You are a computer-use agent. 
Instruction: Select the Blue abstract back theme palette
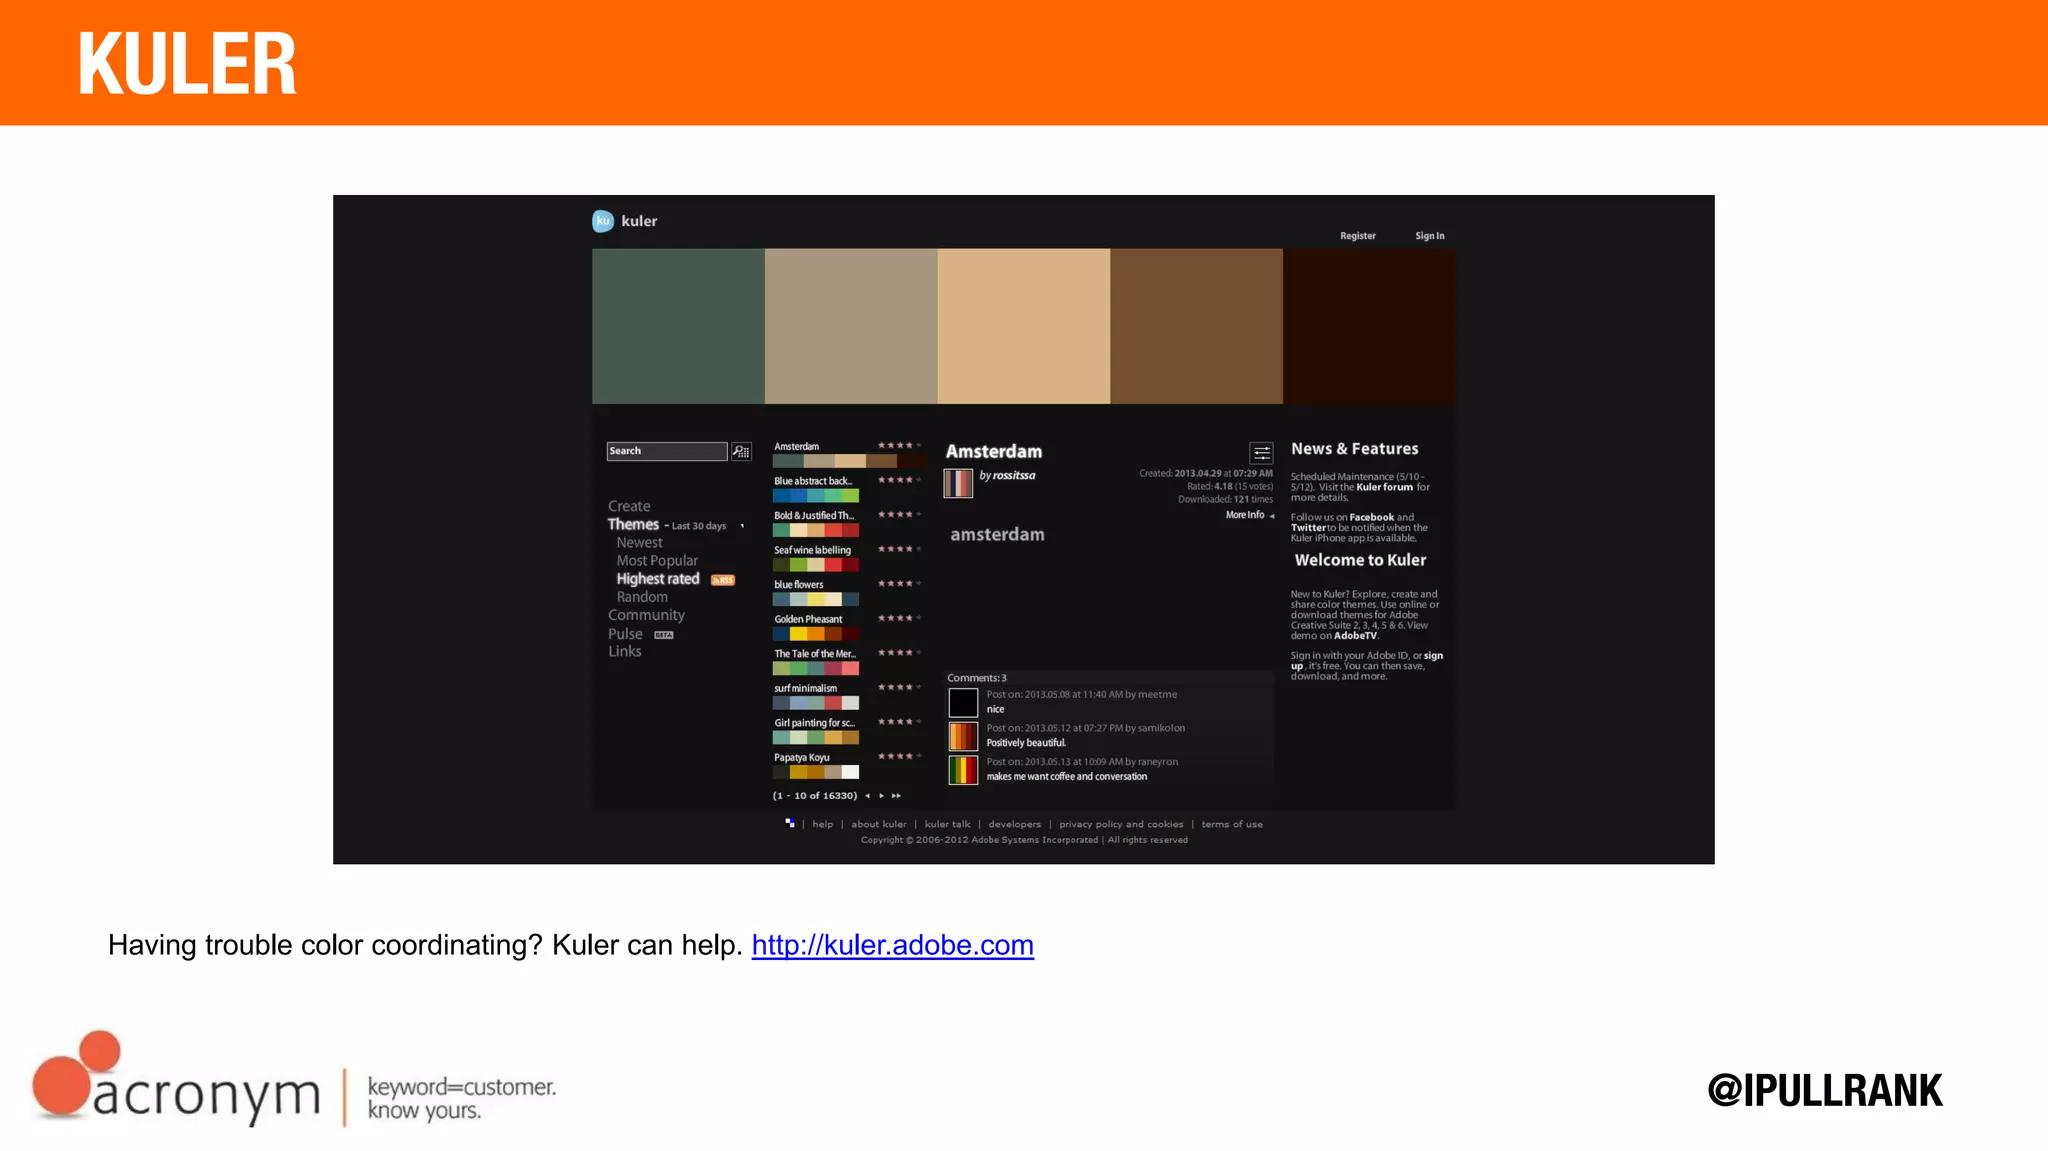[x=816, y=496]
